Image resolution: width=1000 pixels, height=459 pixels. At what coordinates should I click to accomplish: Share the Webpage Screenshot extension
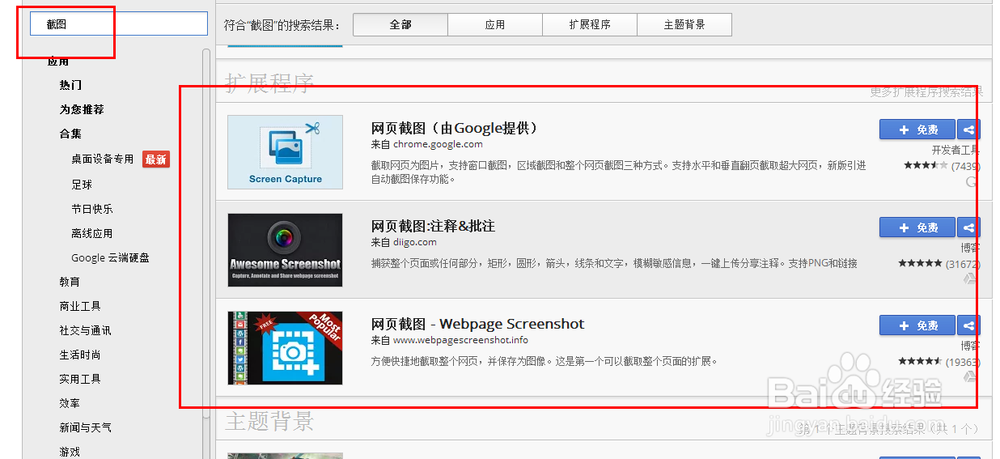click(967, 325)
